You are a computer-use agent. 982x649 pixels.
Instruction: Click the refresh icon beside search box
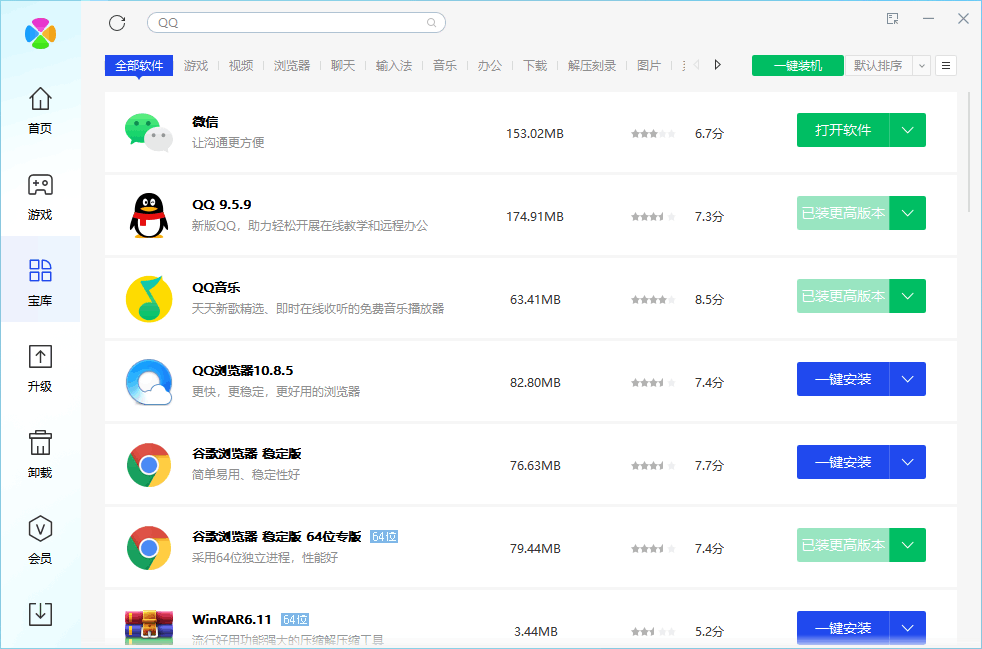[117, 23]
